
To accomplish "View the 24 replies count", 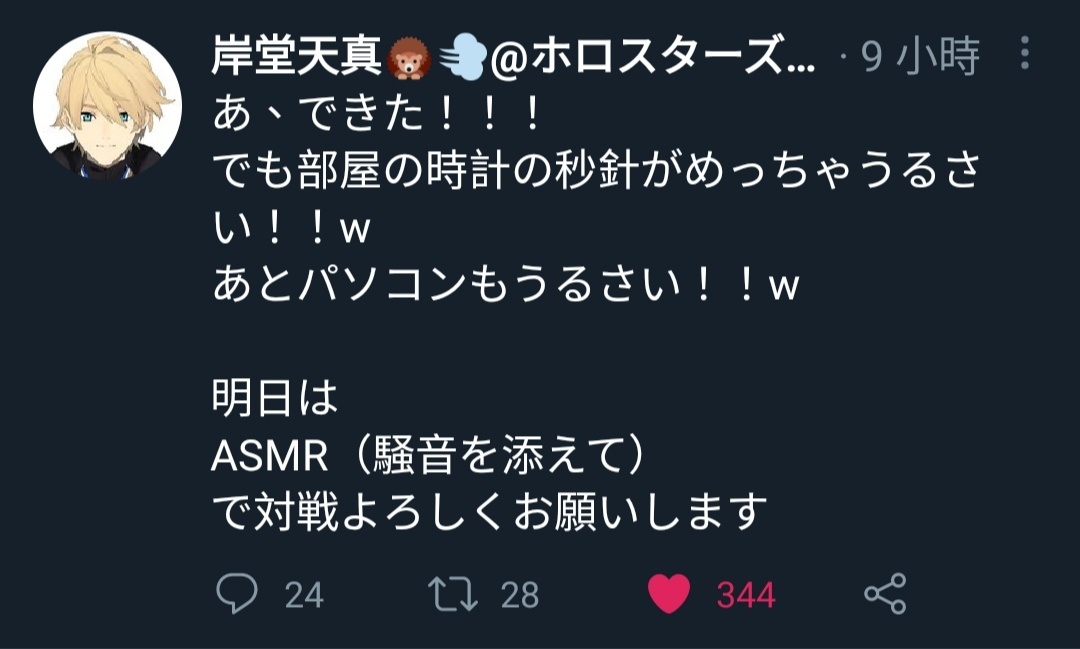I will click(x=304, y=595).
